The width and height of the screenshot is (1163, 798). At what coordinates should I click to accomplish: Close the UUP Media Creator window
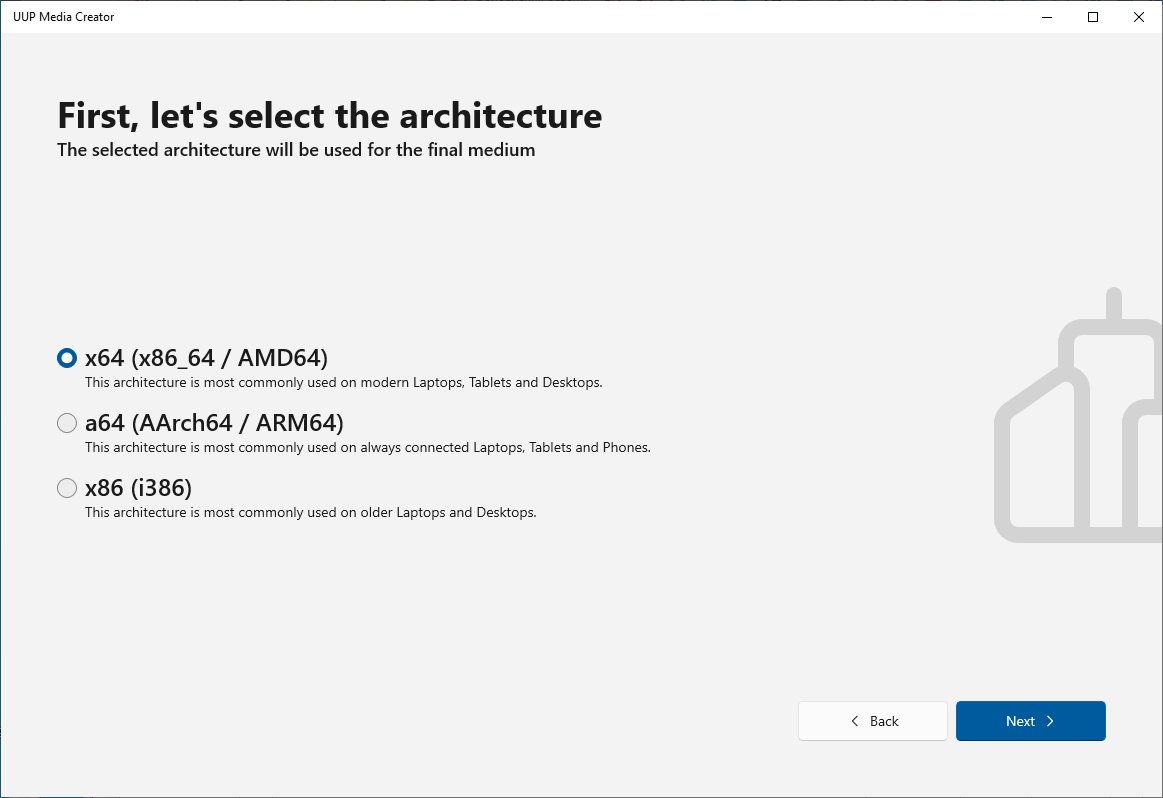[1139, 17]
